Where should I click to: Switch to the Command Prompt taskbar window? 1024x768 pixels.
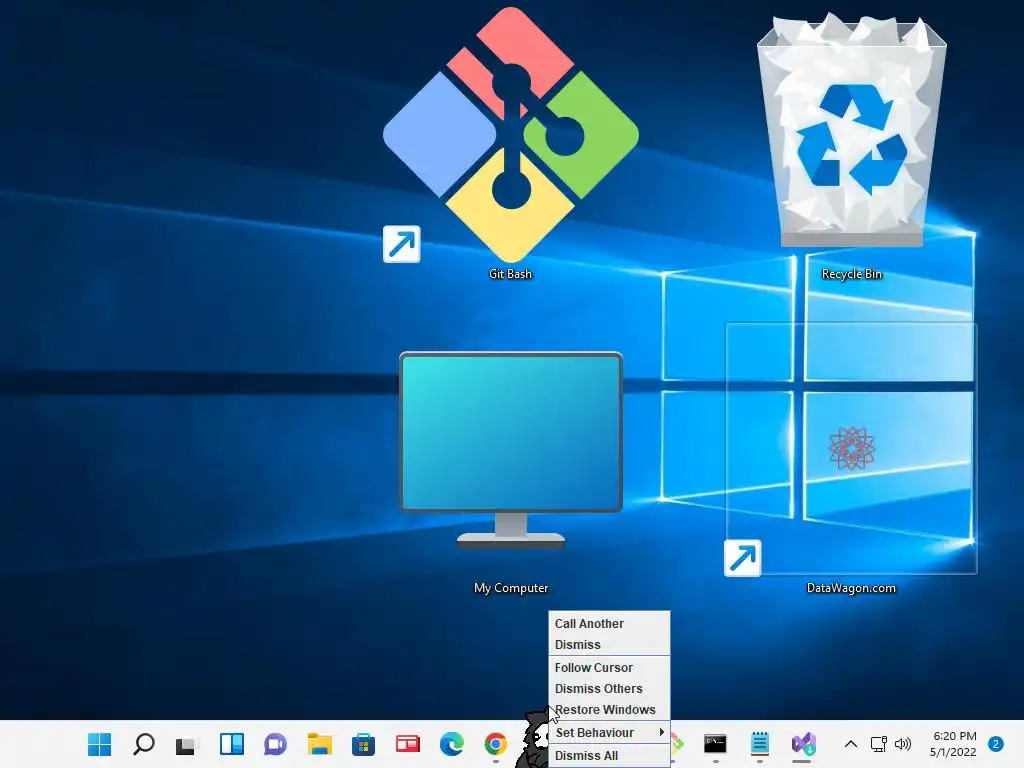715,744
